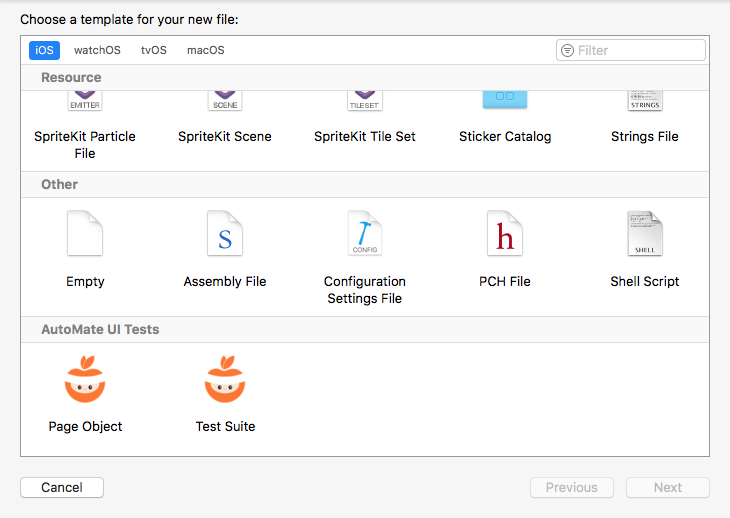Select the SpriteKit Particle File template icon
Viewport: 730px width, 518px height.
pyautogui.click(x=85, y=101)
